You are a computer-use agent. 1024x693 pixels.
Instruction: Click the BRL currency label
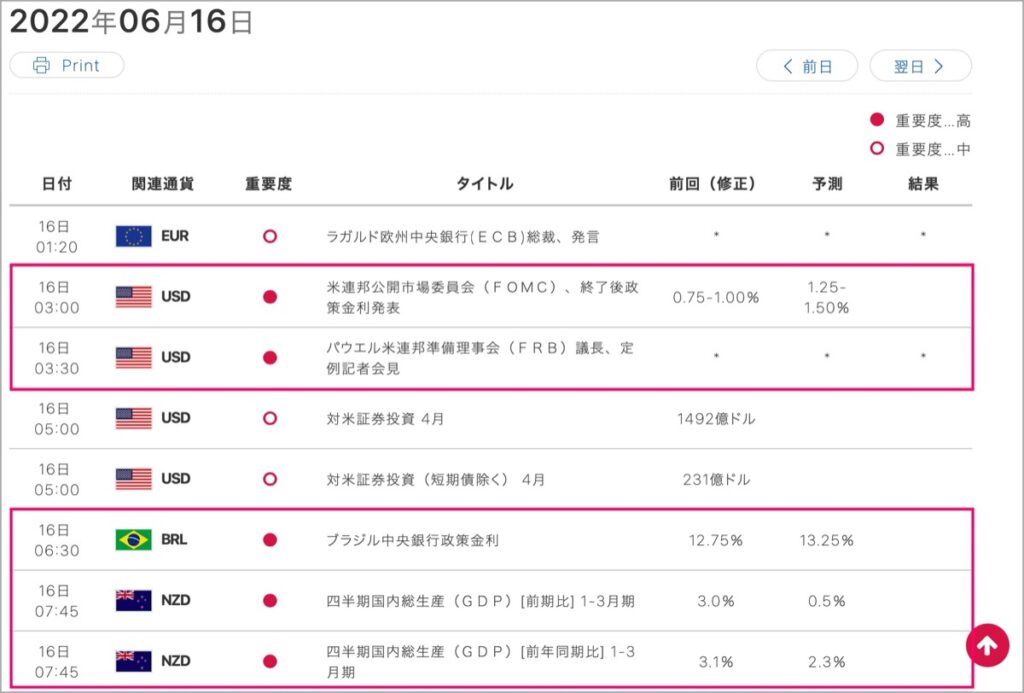[174, 540]
